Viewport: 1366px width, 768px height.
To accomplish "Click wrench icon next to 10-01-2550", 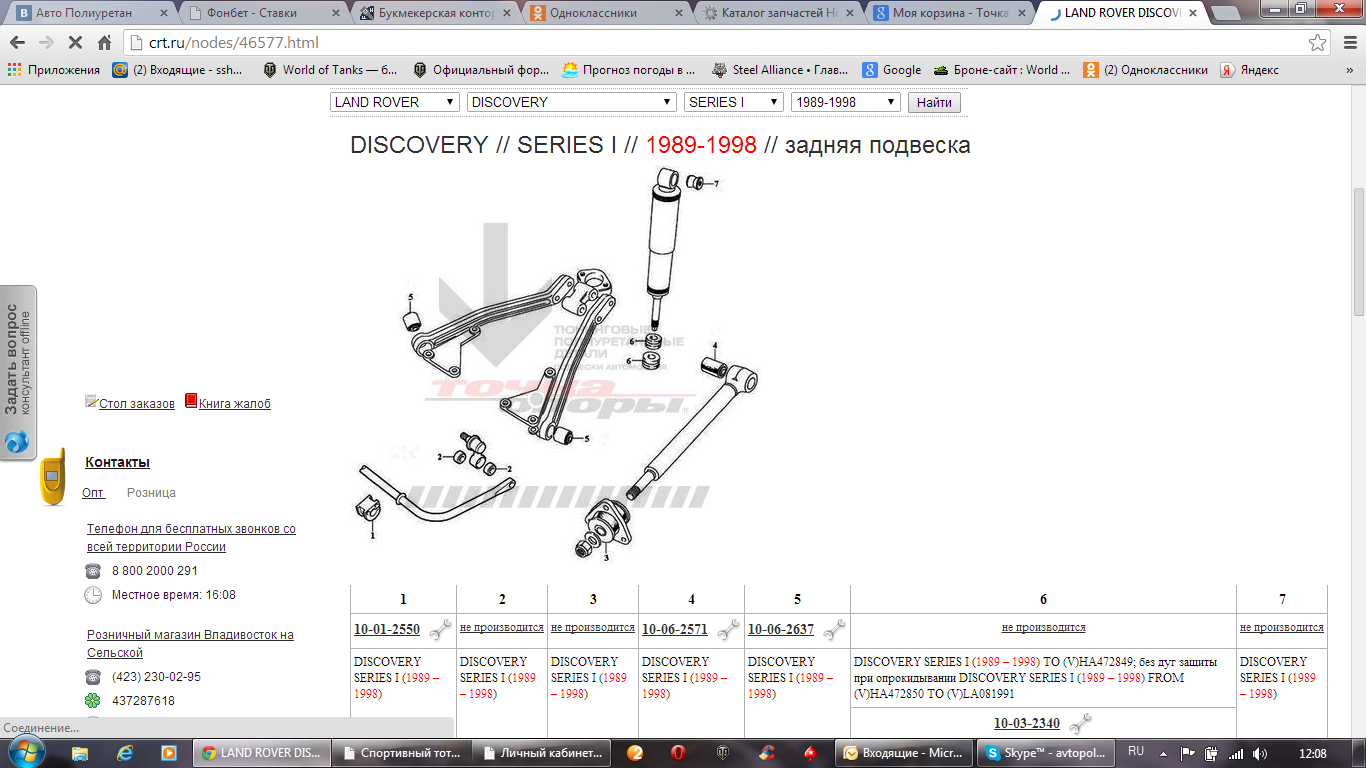I will tap(440, 630).
